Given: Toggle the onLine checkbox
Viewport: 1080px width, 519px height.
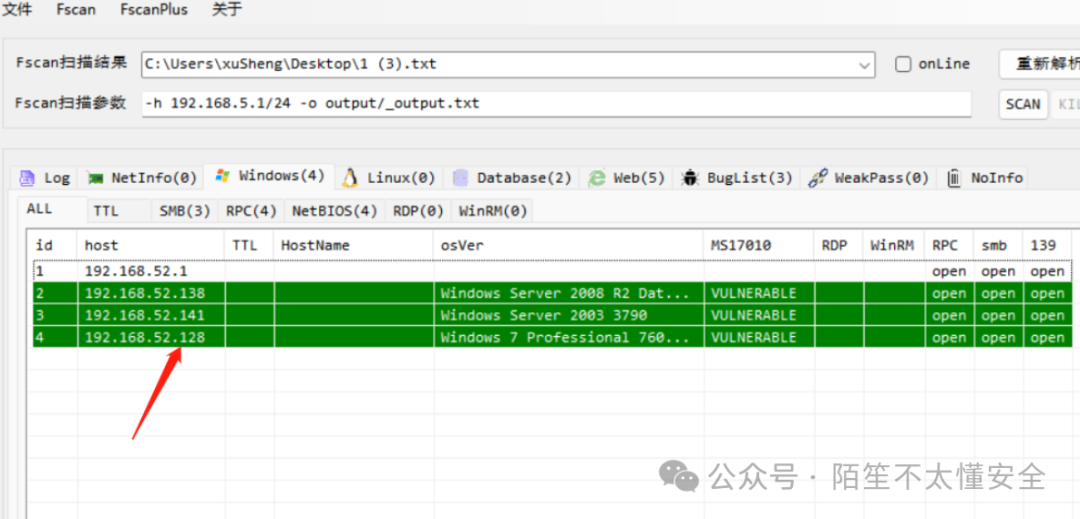Looking at the screenshot, I should (x=903, y=64).
